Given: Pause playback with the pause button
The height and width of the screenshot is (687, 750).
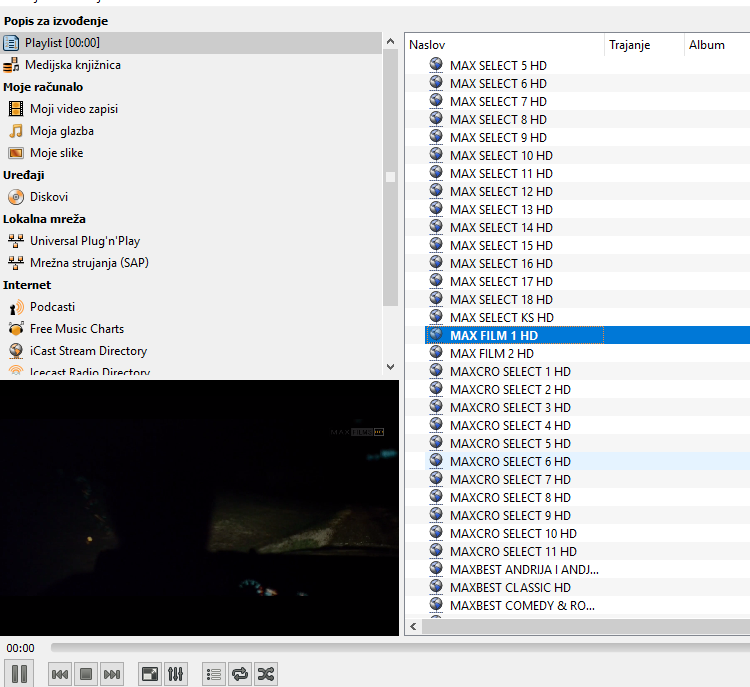Looking at the screenshot, I should (19, 673).
